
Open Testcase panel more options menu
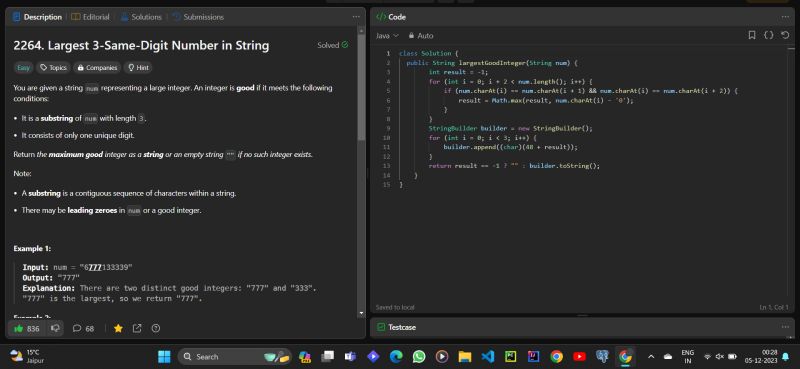[x=785, y=327]
